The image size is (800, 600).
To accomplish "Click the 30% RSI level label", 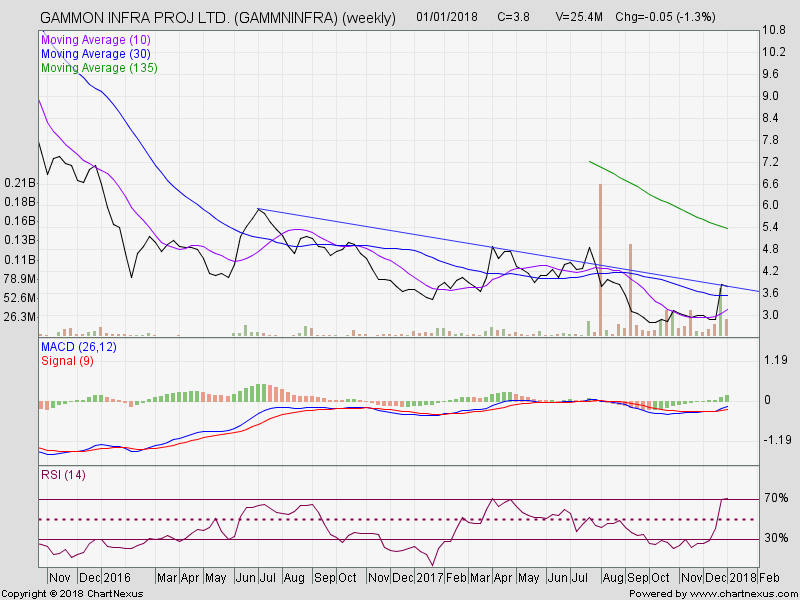I will pyautogui.click(x=776, y=538).
